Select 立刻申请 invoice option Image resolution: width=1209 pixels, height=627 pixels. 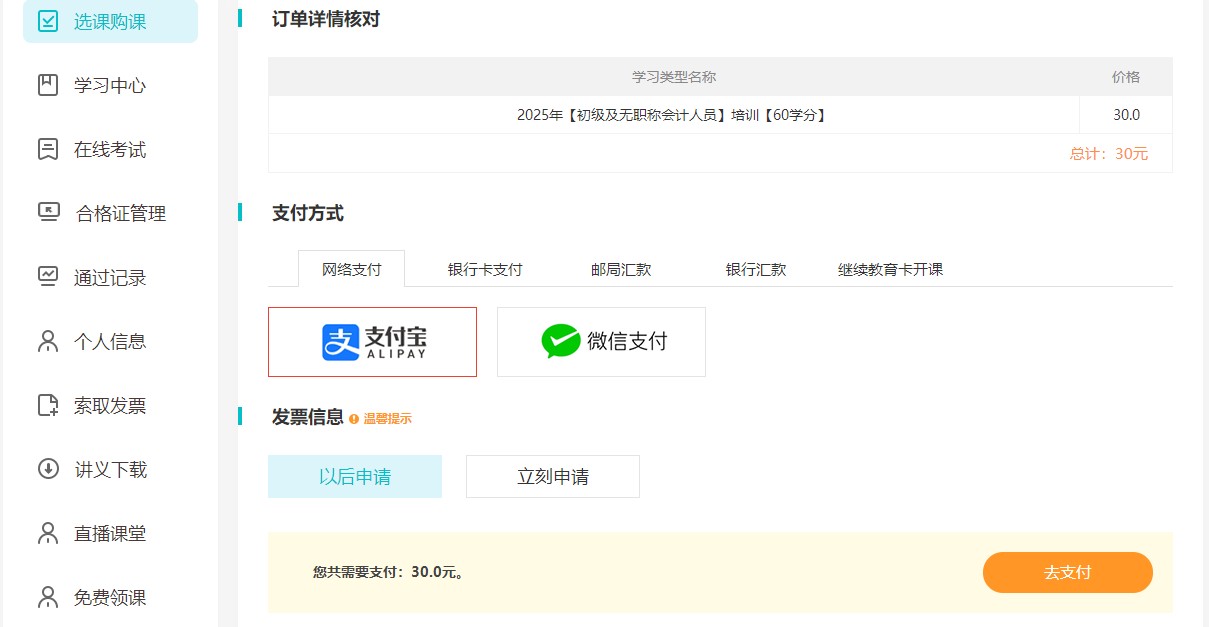click(x=552, y=477)
